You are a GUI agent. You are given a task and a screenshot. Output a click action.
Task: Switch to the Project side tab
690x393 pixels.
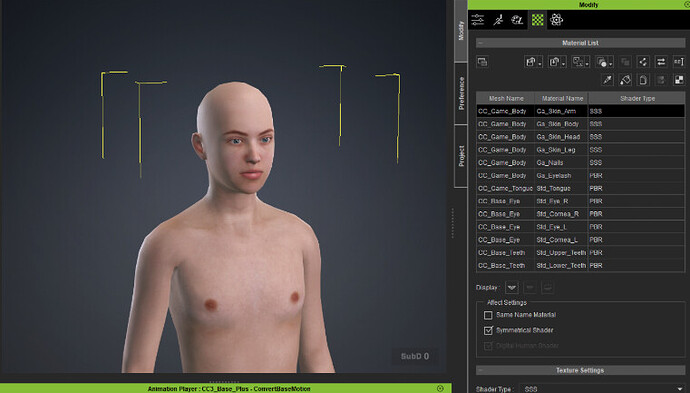click(x=461, y=156)
